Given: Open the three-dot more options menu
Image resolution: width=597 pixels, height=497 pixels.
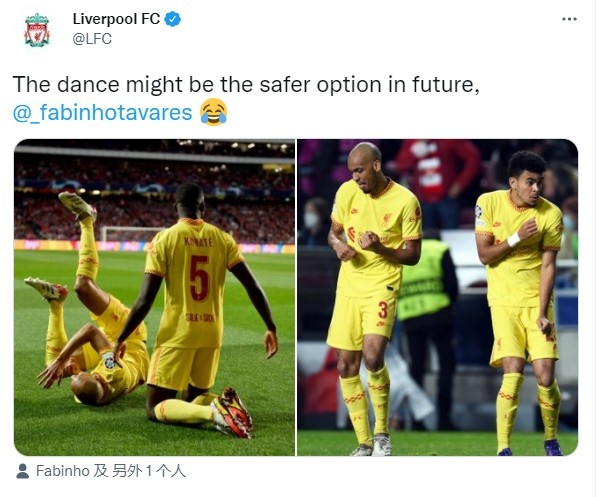Looking at the screenshot, I should (x=569, y=19).
